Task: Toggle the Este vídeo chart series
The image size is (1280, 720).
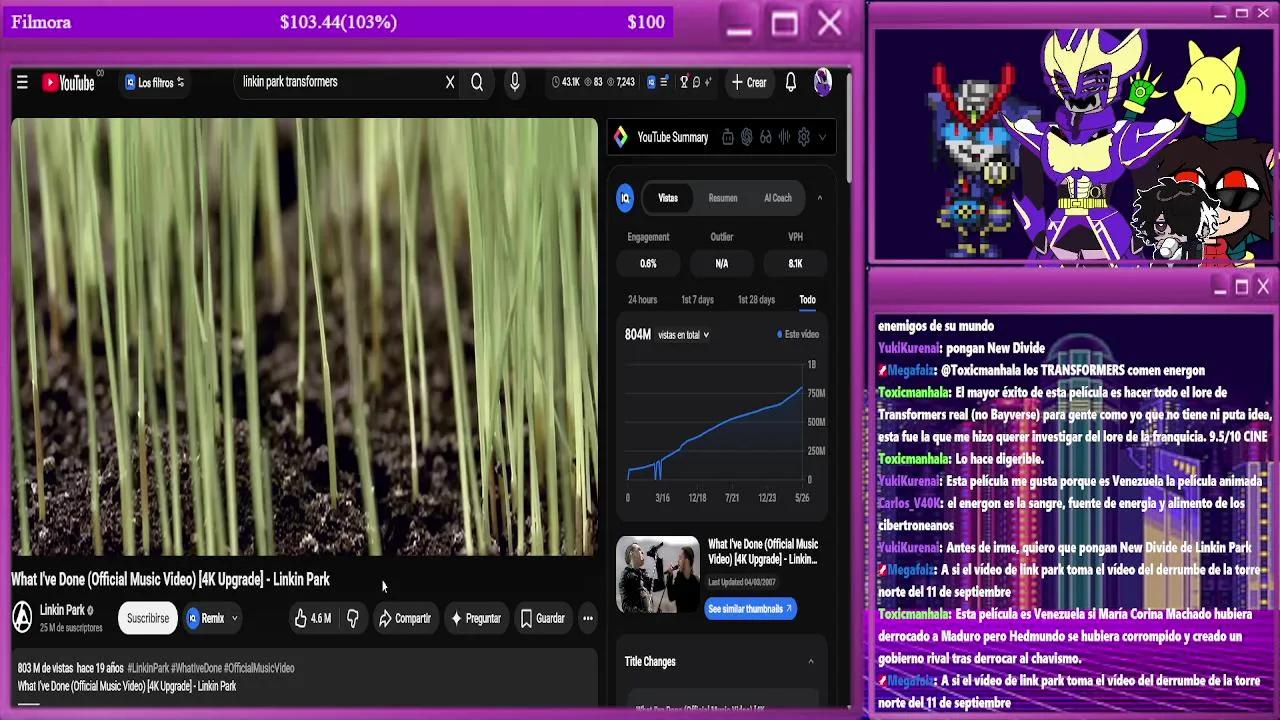Action: 799,334
